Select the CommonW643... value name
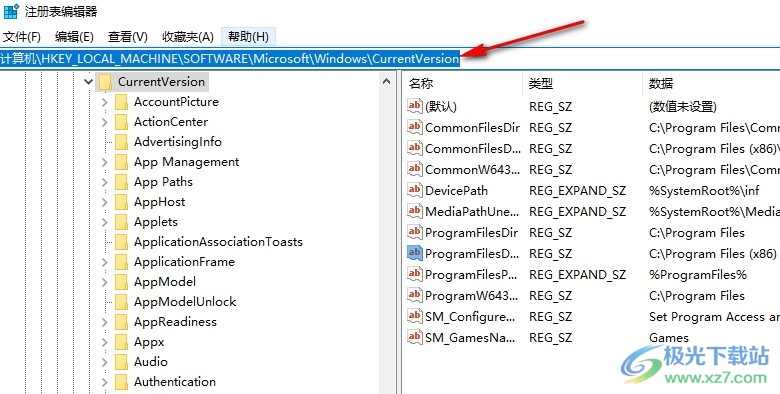Screen dimensions: 780x394 pos(473,170)
